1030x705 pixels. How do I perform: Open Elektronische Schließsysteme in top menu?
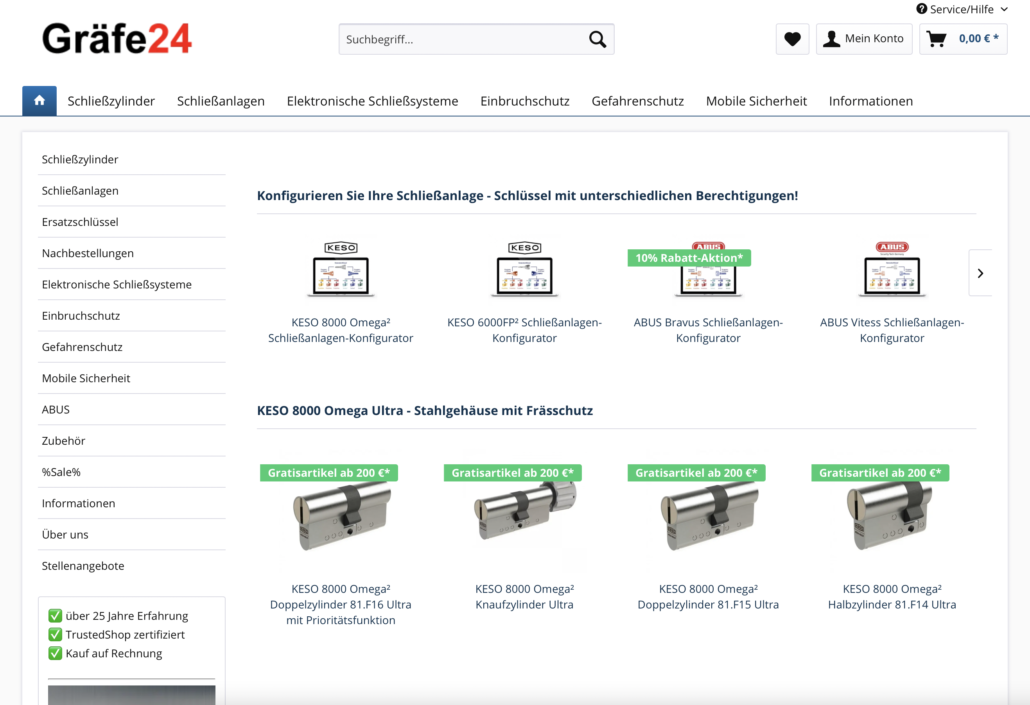[372, 101]
